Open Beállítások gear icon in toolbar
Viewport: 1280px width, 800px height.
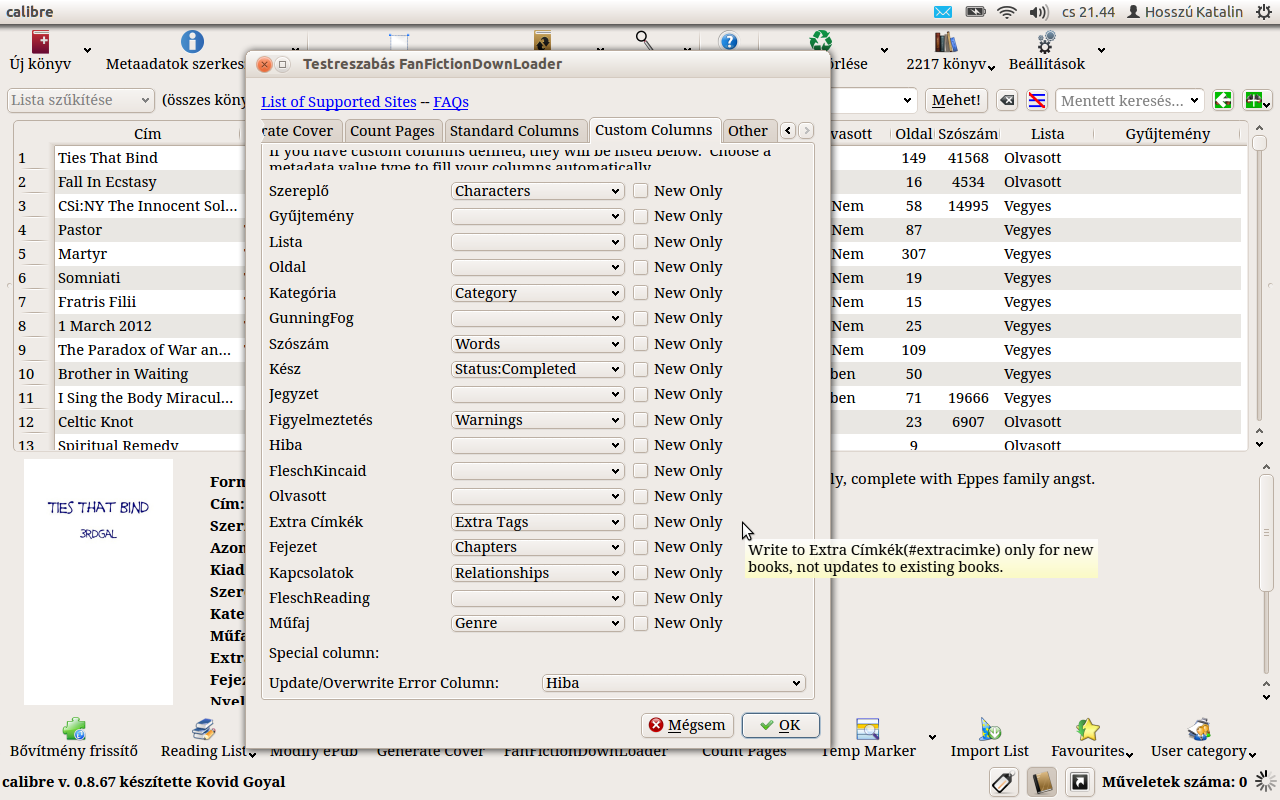(1046, 43)
